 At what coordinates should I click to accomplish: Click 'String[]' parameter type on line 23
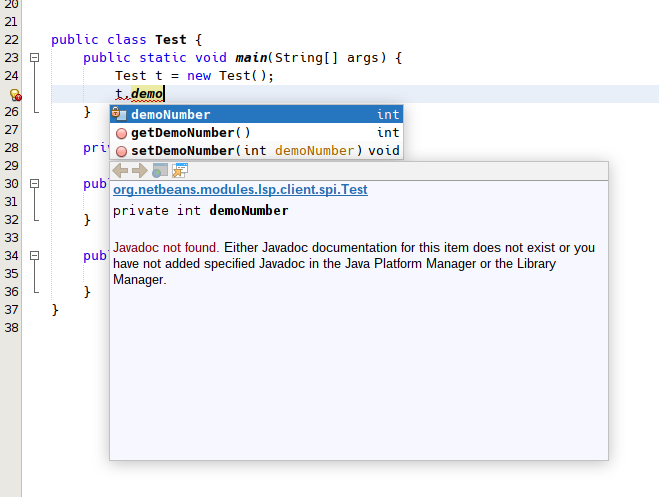[x=306, y=58]
